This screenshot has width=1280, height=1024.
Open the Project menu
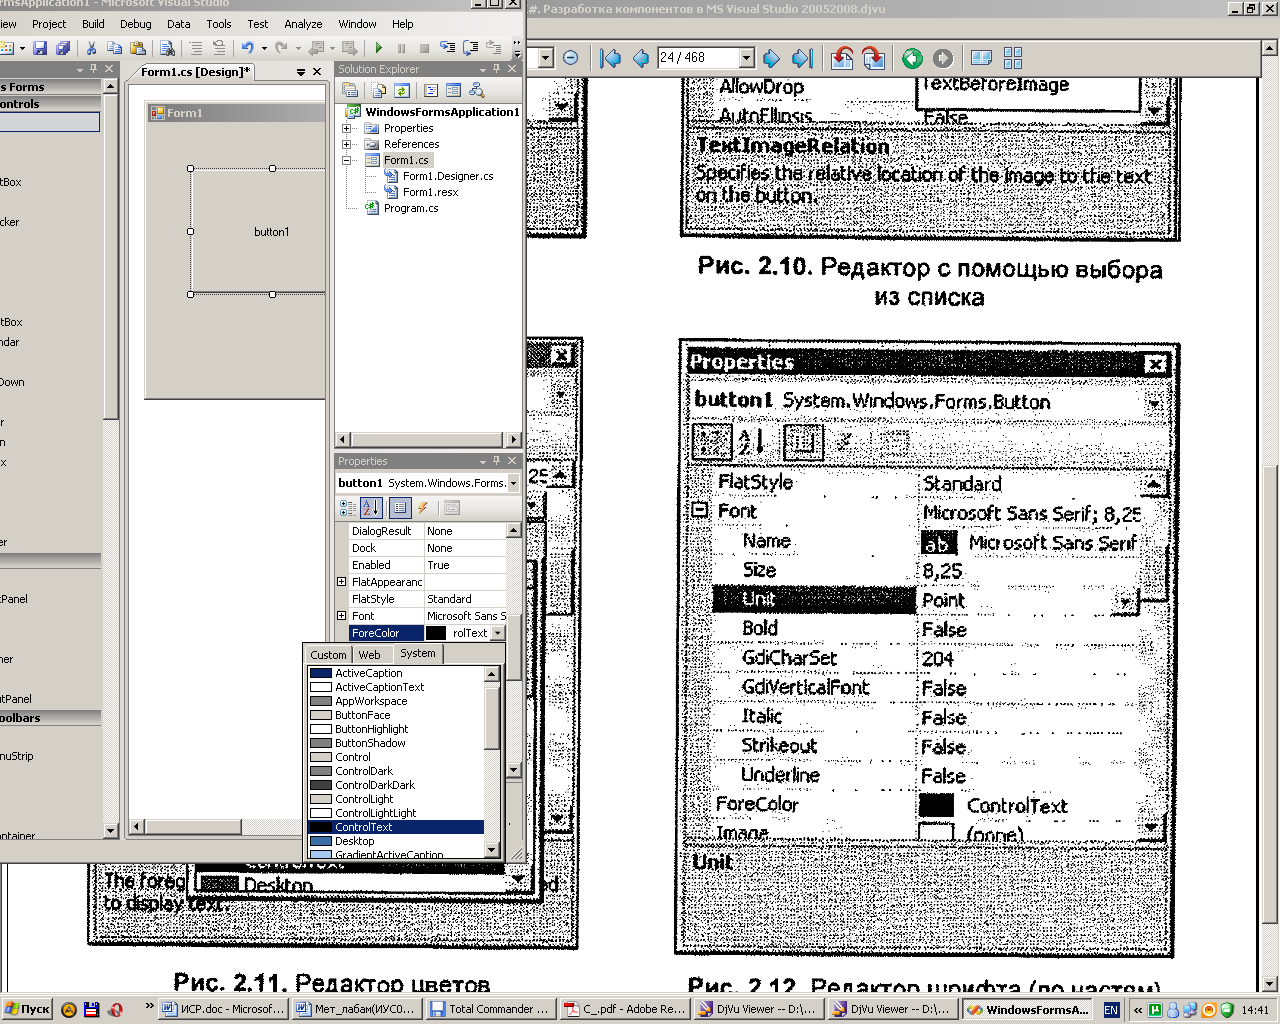click(x=49, y=24)
